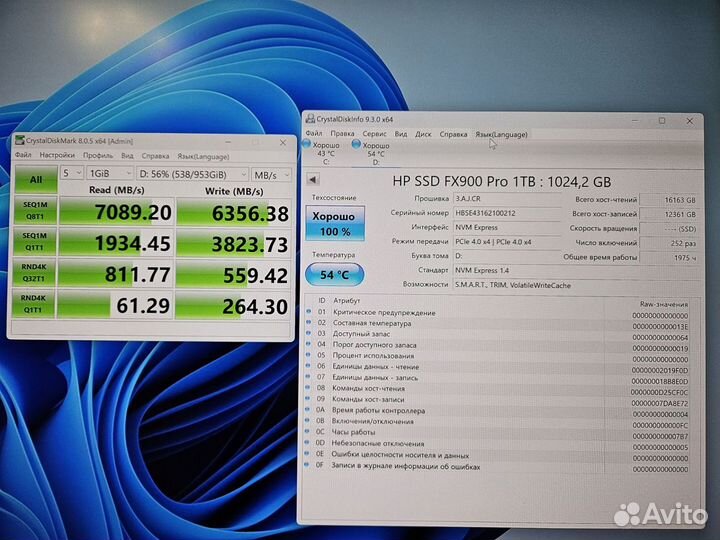Click the serial number field HBSE43162100212
The height and width of the screenshot is (540, 720).
507,213
